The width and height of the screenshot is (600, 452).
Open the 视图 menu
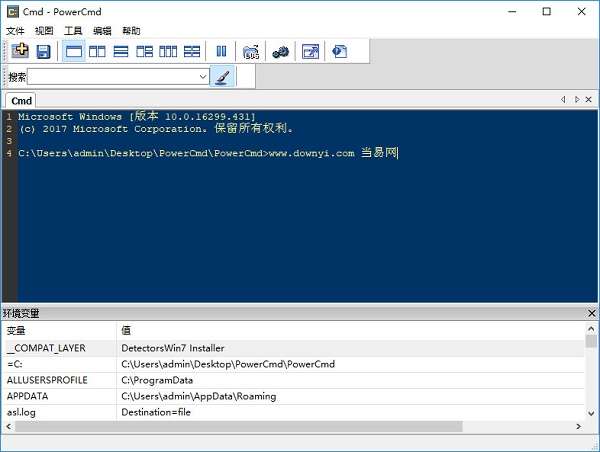coord(44,31)
